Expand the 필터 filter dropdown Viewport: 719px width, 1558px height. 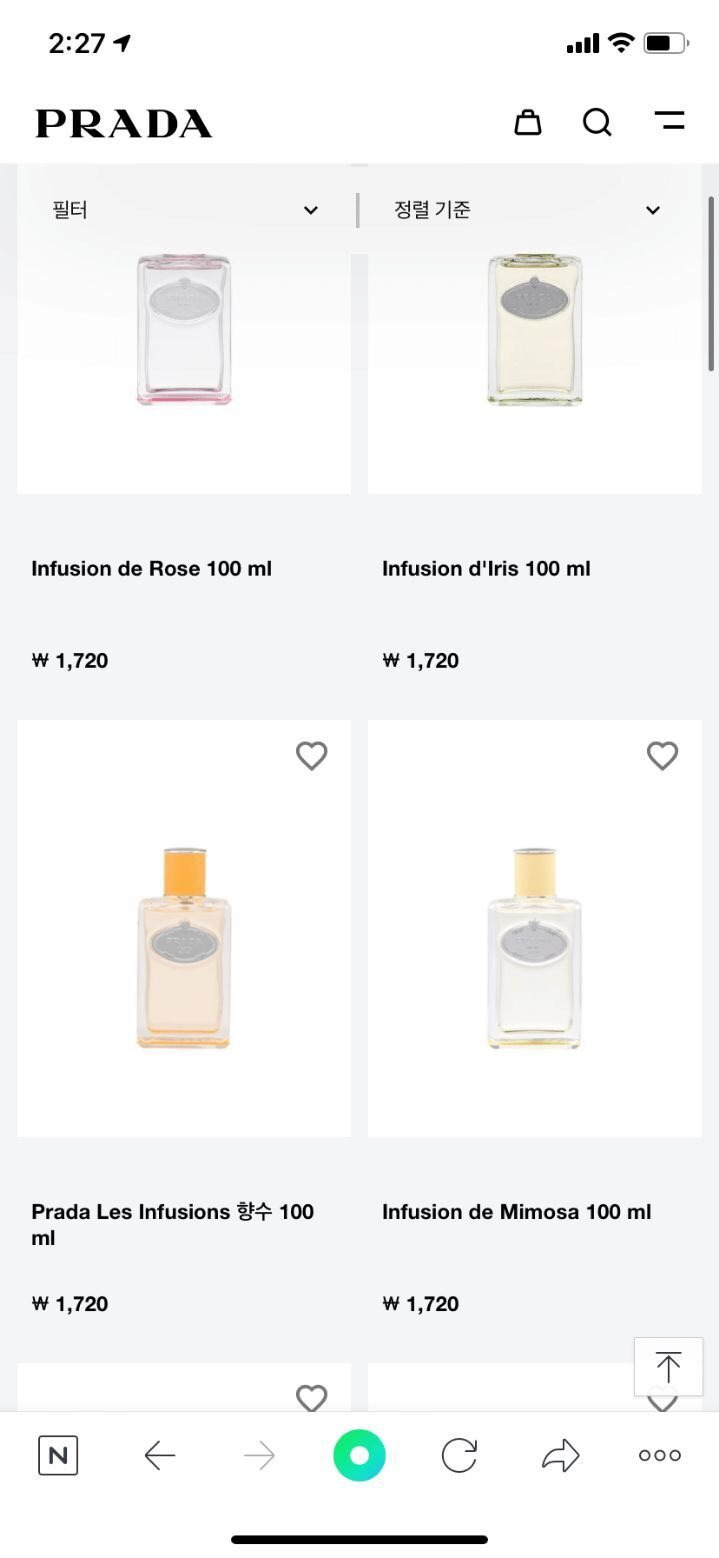pyautogui.click(x=185, y=210)
